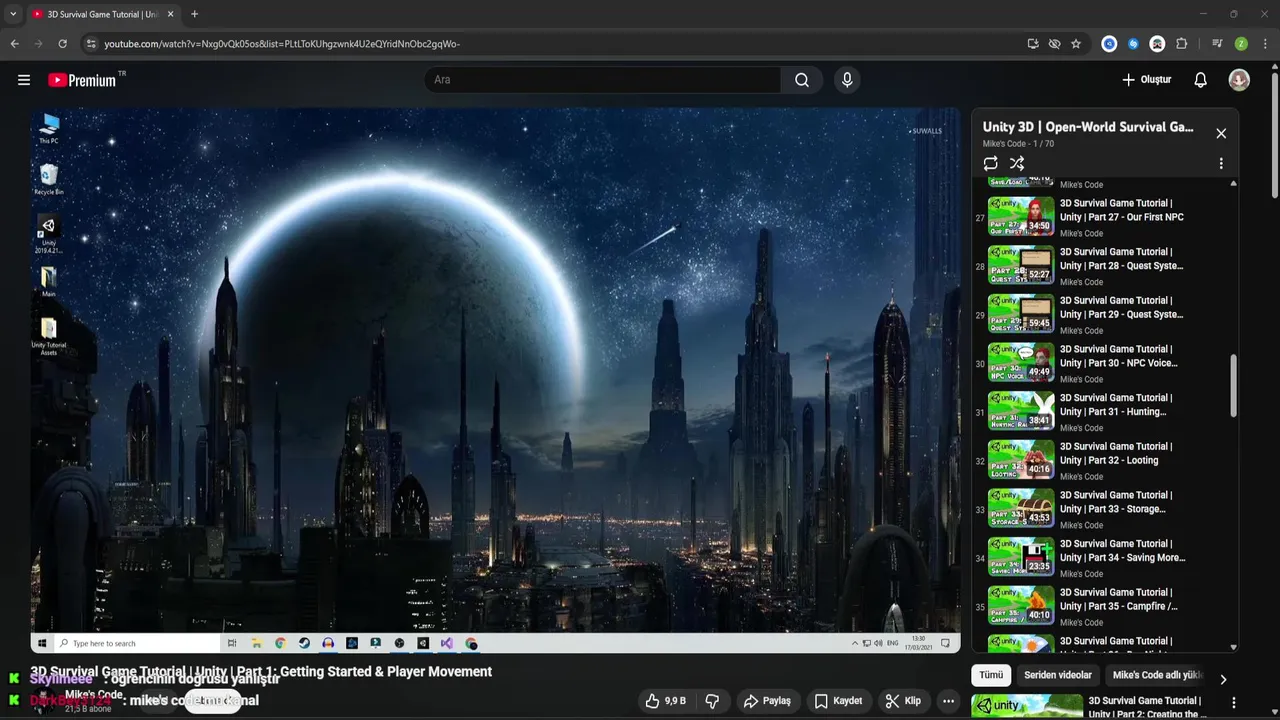Select the Seriden videolar chip
This screenshot has width=1280, height=720.
point(1058,675)
